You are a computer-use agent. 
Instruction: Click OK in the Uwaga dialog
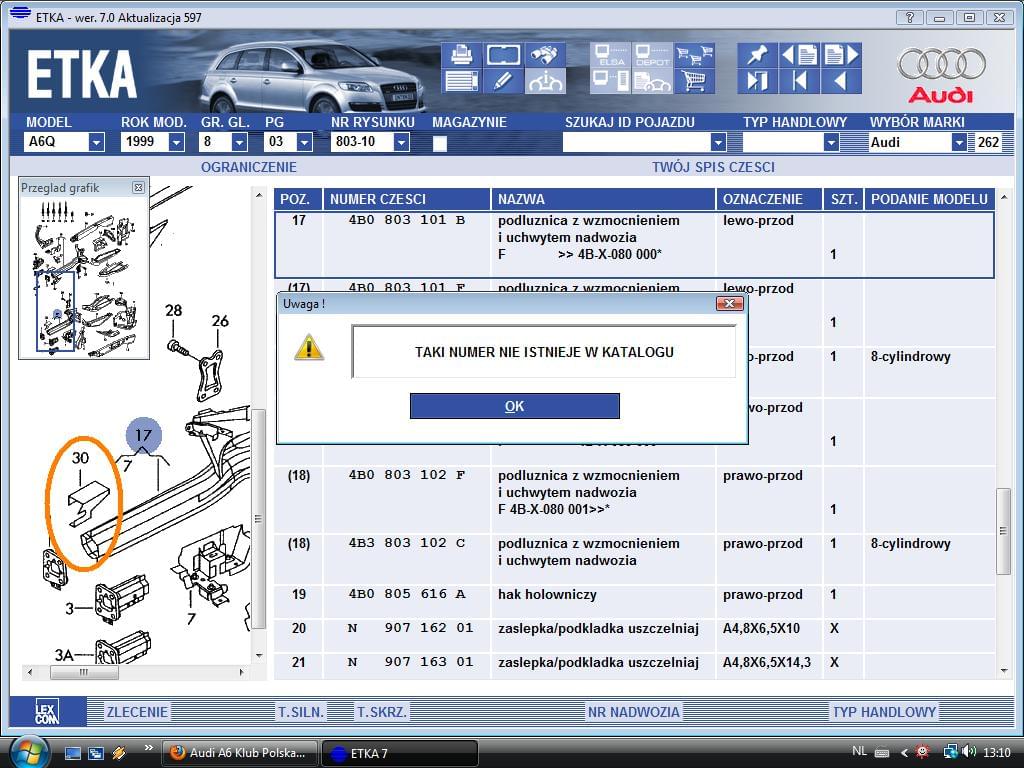(515, 406)
